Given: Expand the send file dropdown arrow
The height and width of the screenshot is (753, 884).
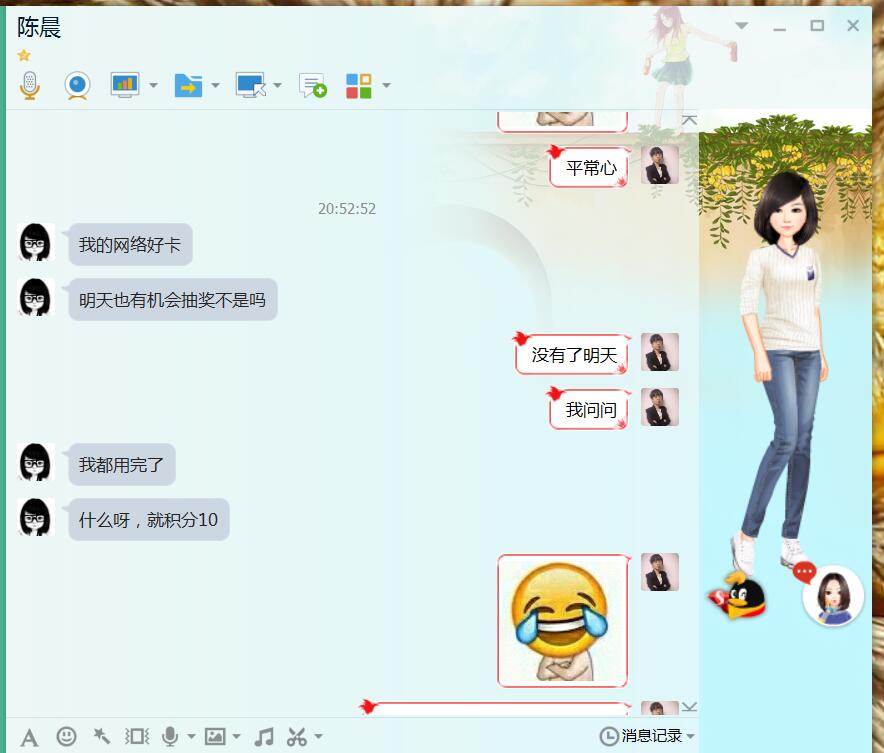Looking at the screenshot, I should 215,86.
